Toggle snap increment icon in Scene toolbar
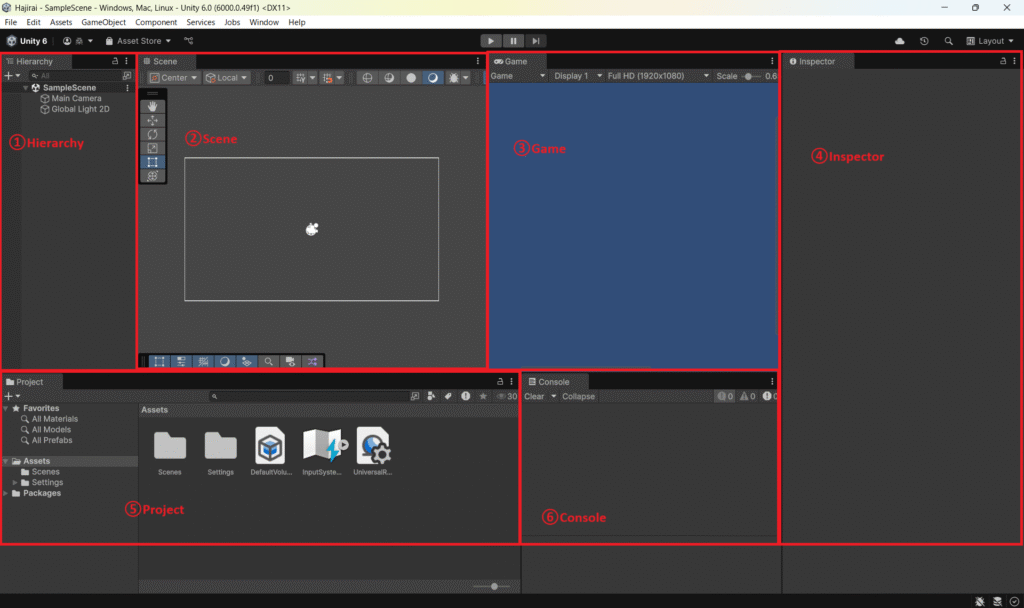The width and height of the screenshot is (1024, 608). pos(328,78)
